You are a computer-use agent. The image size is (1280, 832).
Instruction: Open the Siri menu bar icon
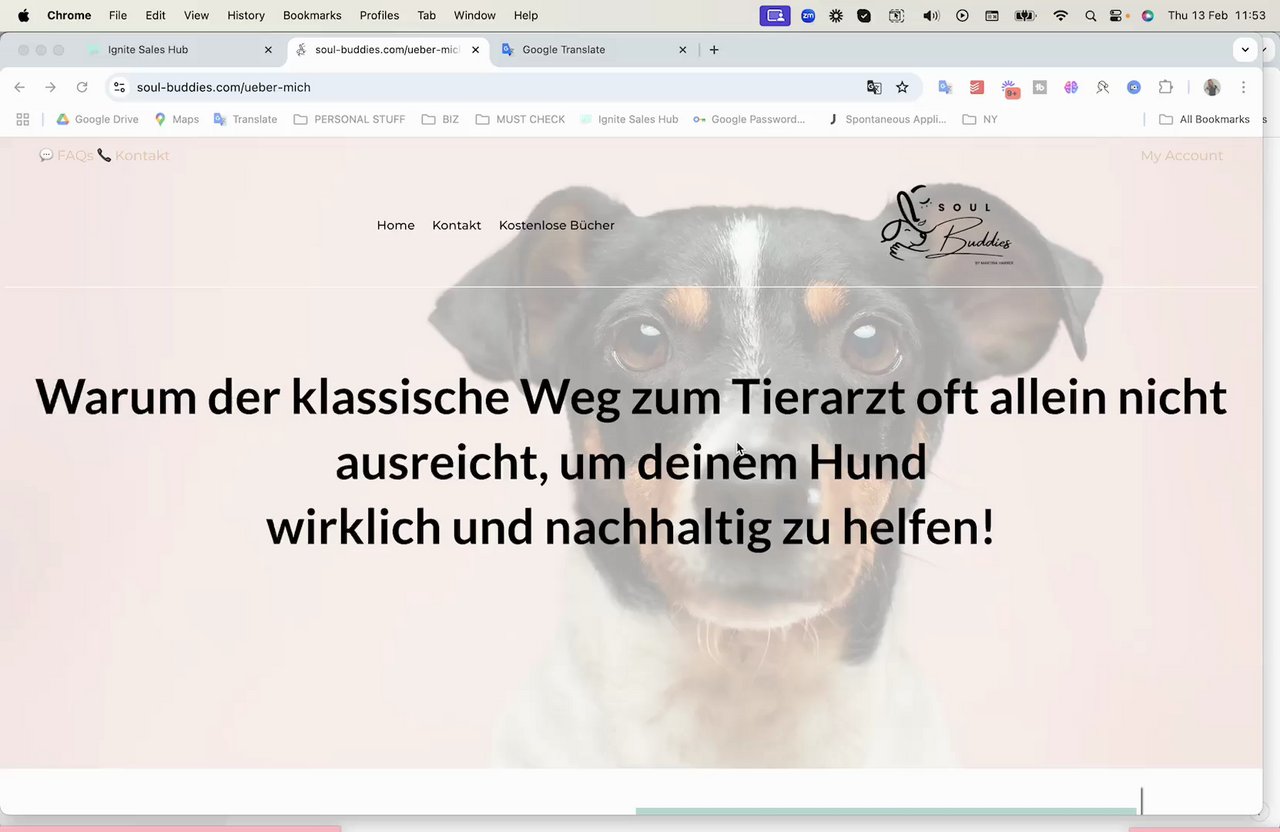[x=1147, y=15]
